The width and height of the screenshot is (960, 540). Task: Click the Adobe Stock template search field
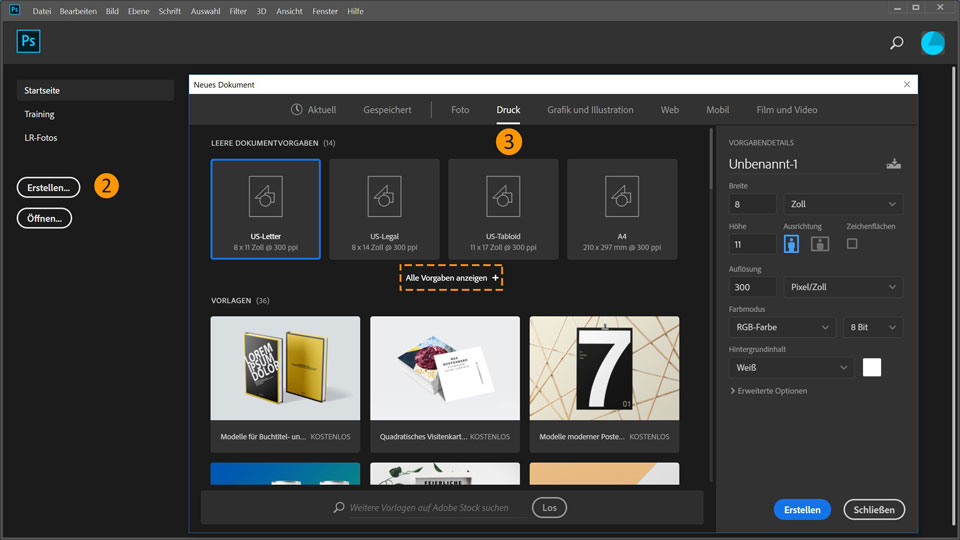(x=437, y=508)
